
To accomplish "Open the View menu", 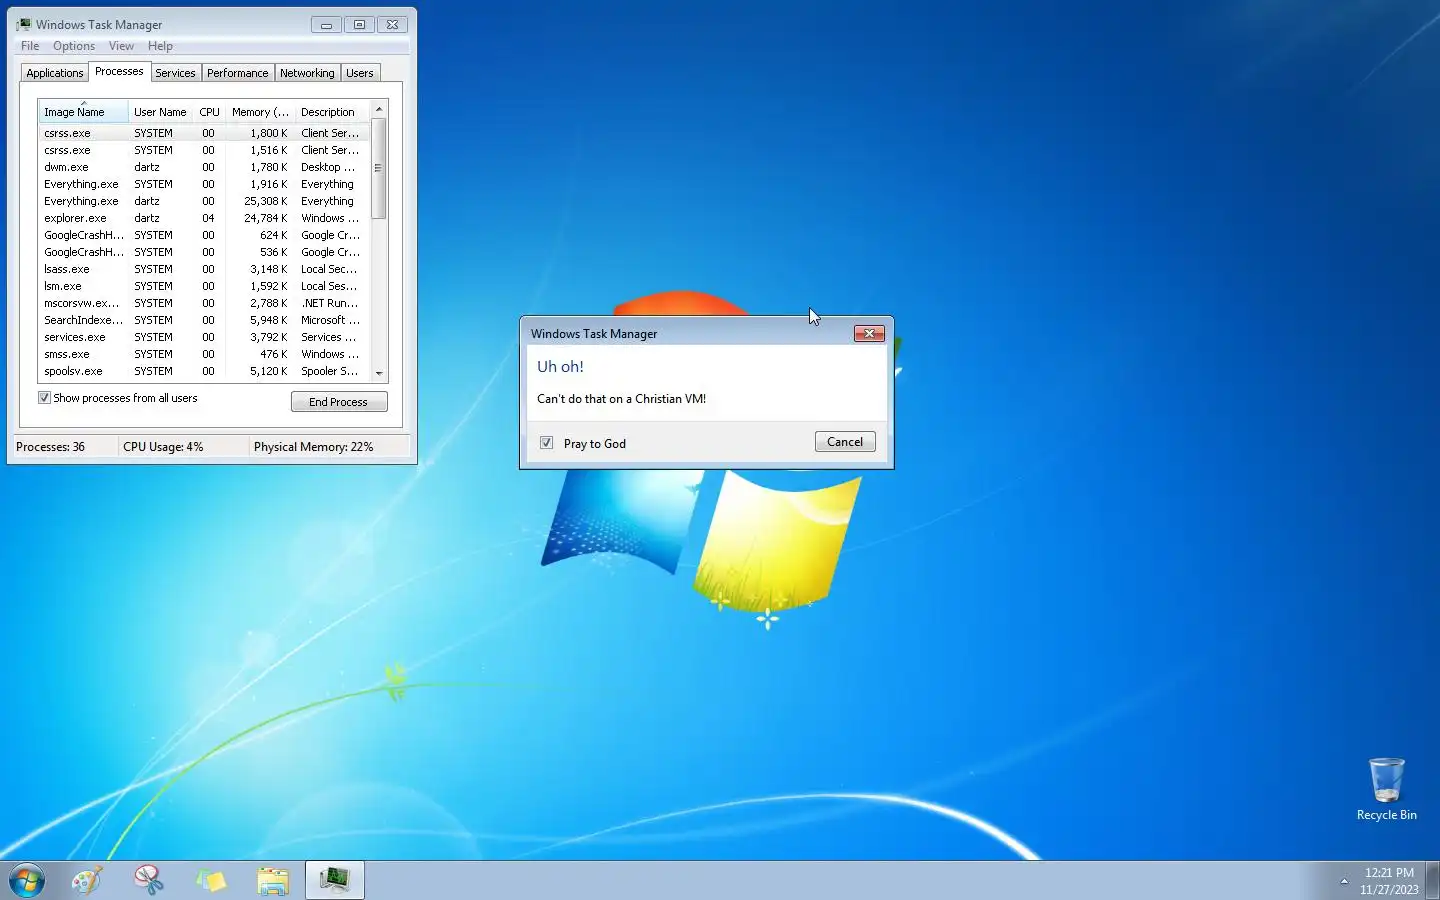I will tap(121, 46).
